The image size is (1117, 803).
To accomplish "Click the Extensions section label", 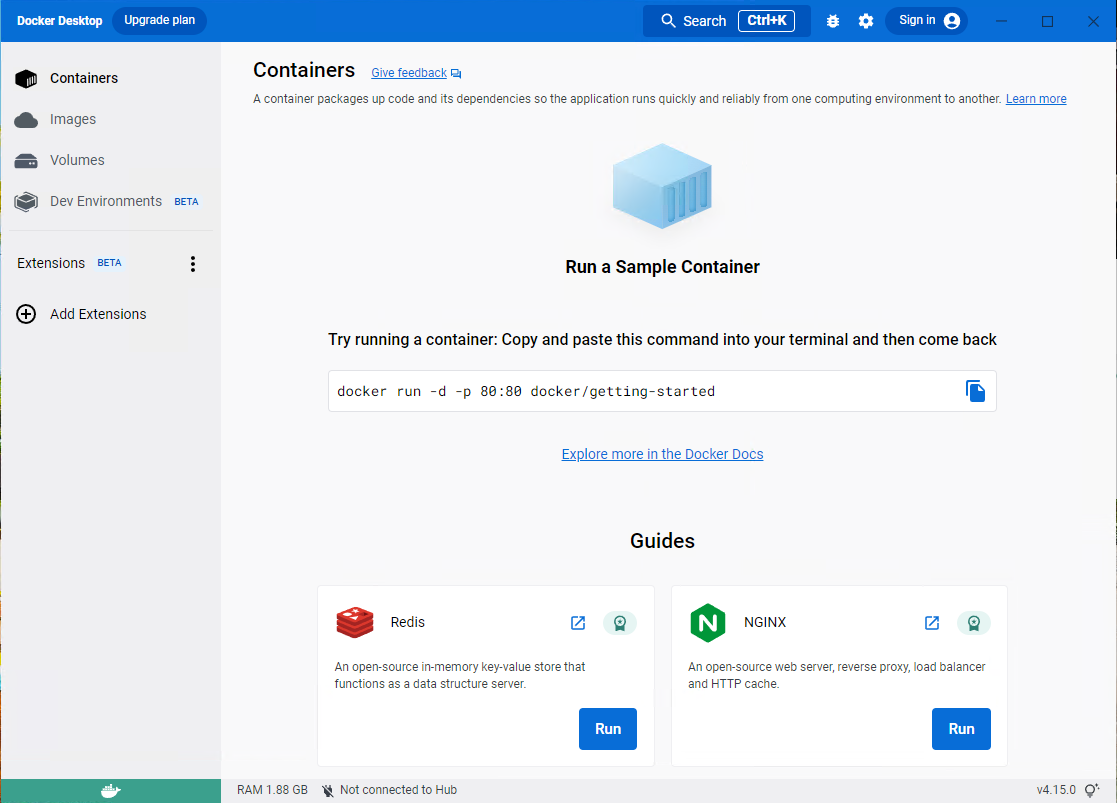I will point(51,264).
